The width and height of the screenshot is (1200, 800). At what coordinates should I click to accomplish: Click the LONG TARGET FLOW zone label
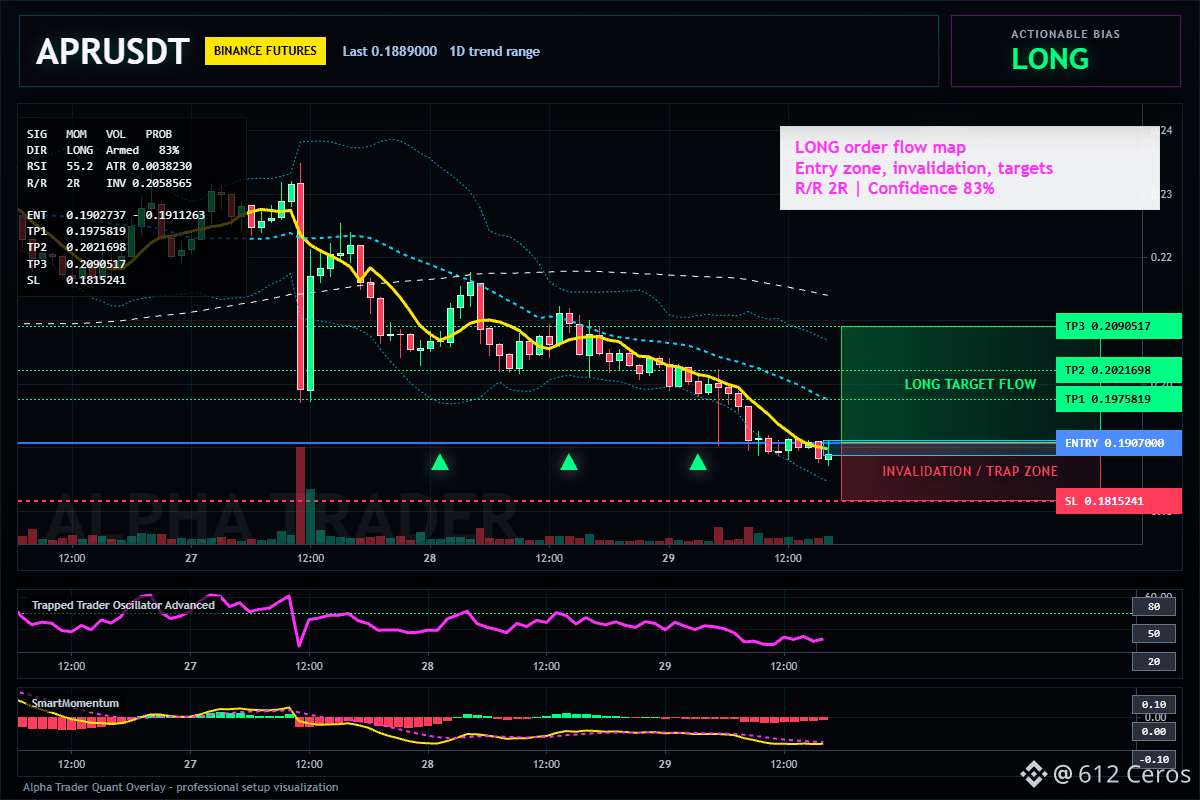click(x=970, y=384)
